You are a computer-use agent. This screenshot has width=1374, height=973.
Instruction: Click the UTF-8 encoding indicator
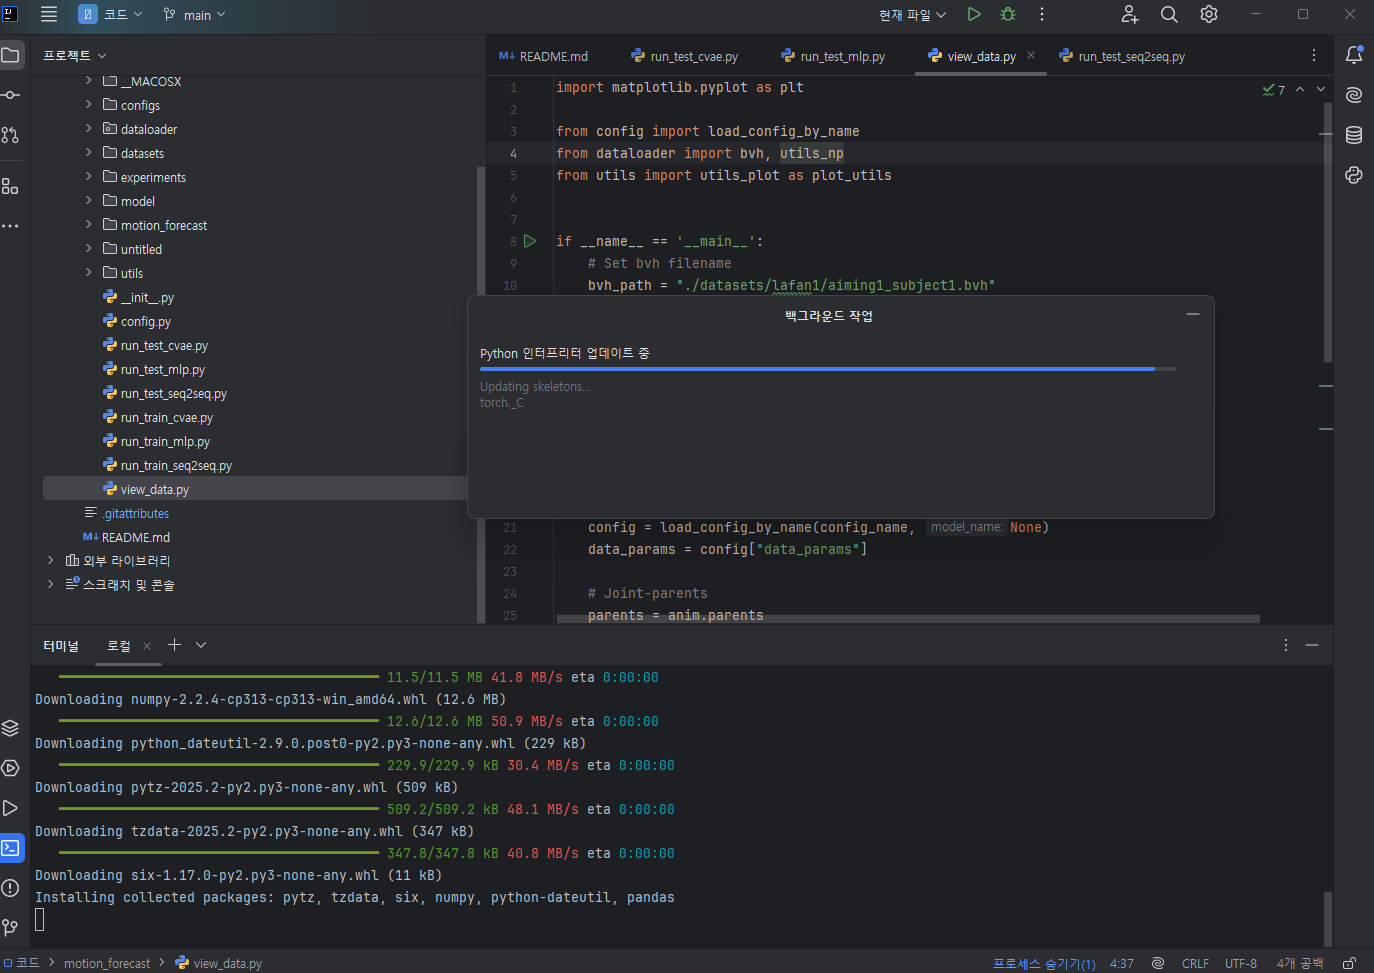(x=1241, y=964)
